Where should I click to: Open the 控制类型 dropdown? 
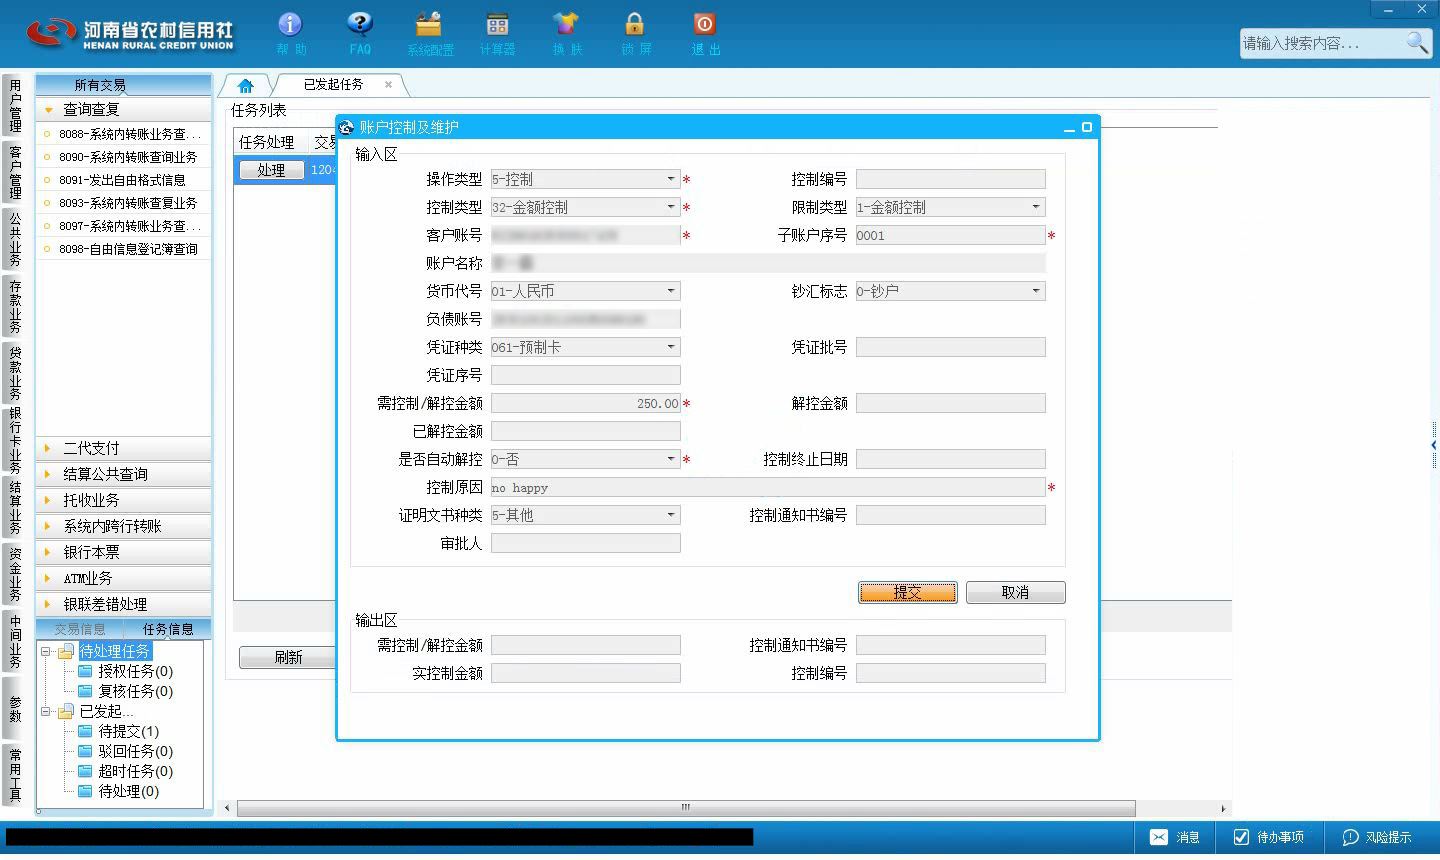[671, 207]
